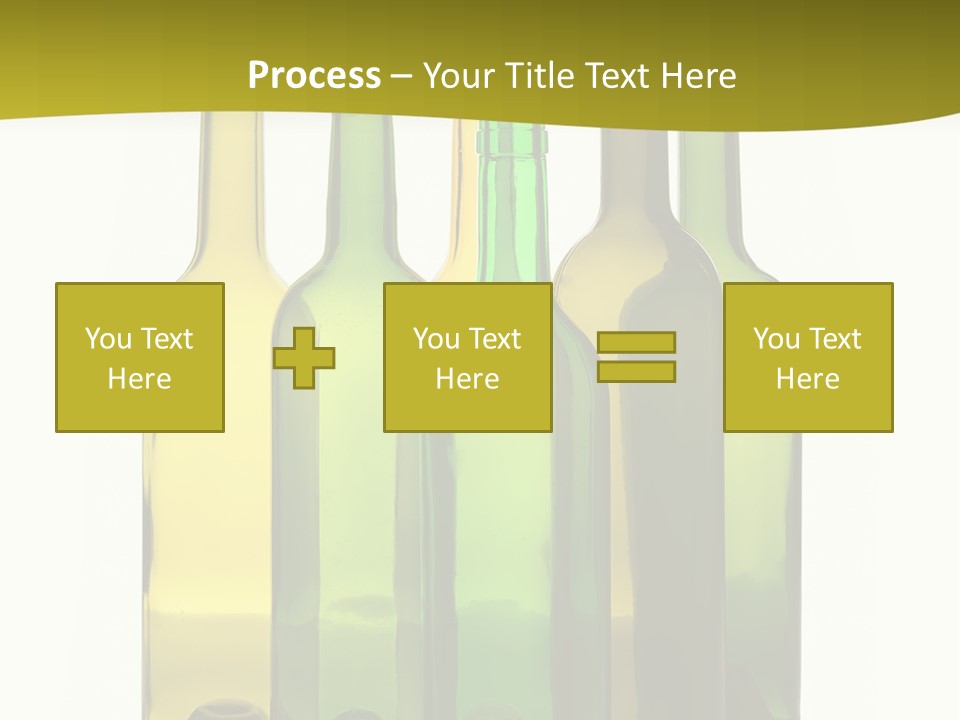This screenshot has width=960, height=720.
Task: Click the dash between Process and title text
Action: click(402, 76)
